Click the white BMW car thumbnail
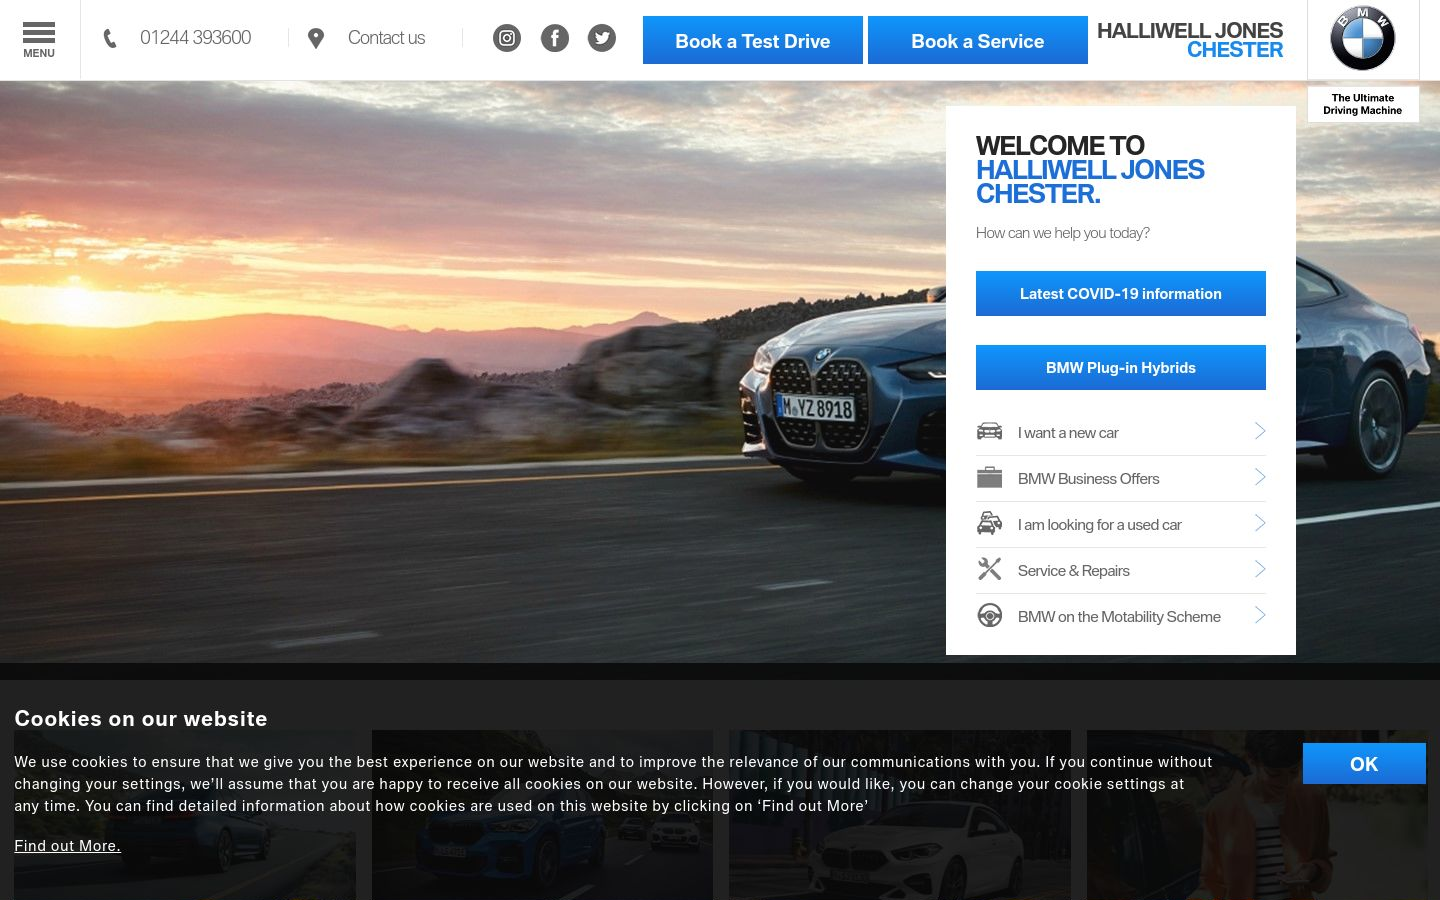The height and width of the screenshot is (900, 1440). pos(900,815)
